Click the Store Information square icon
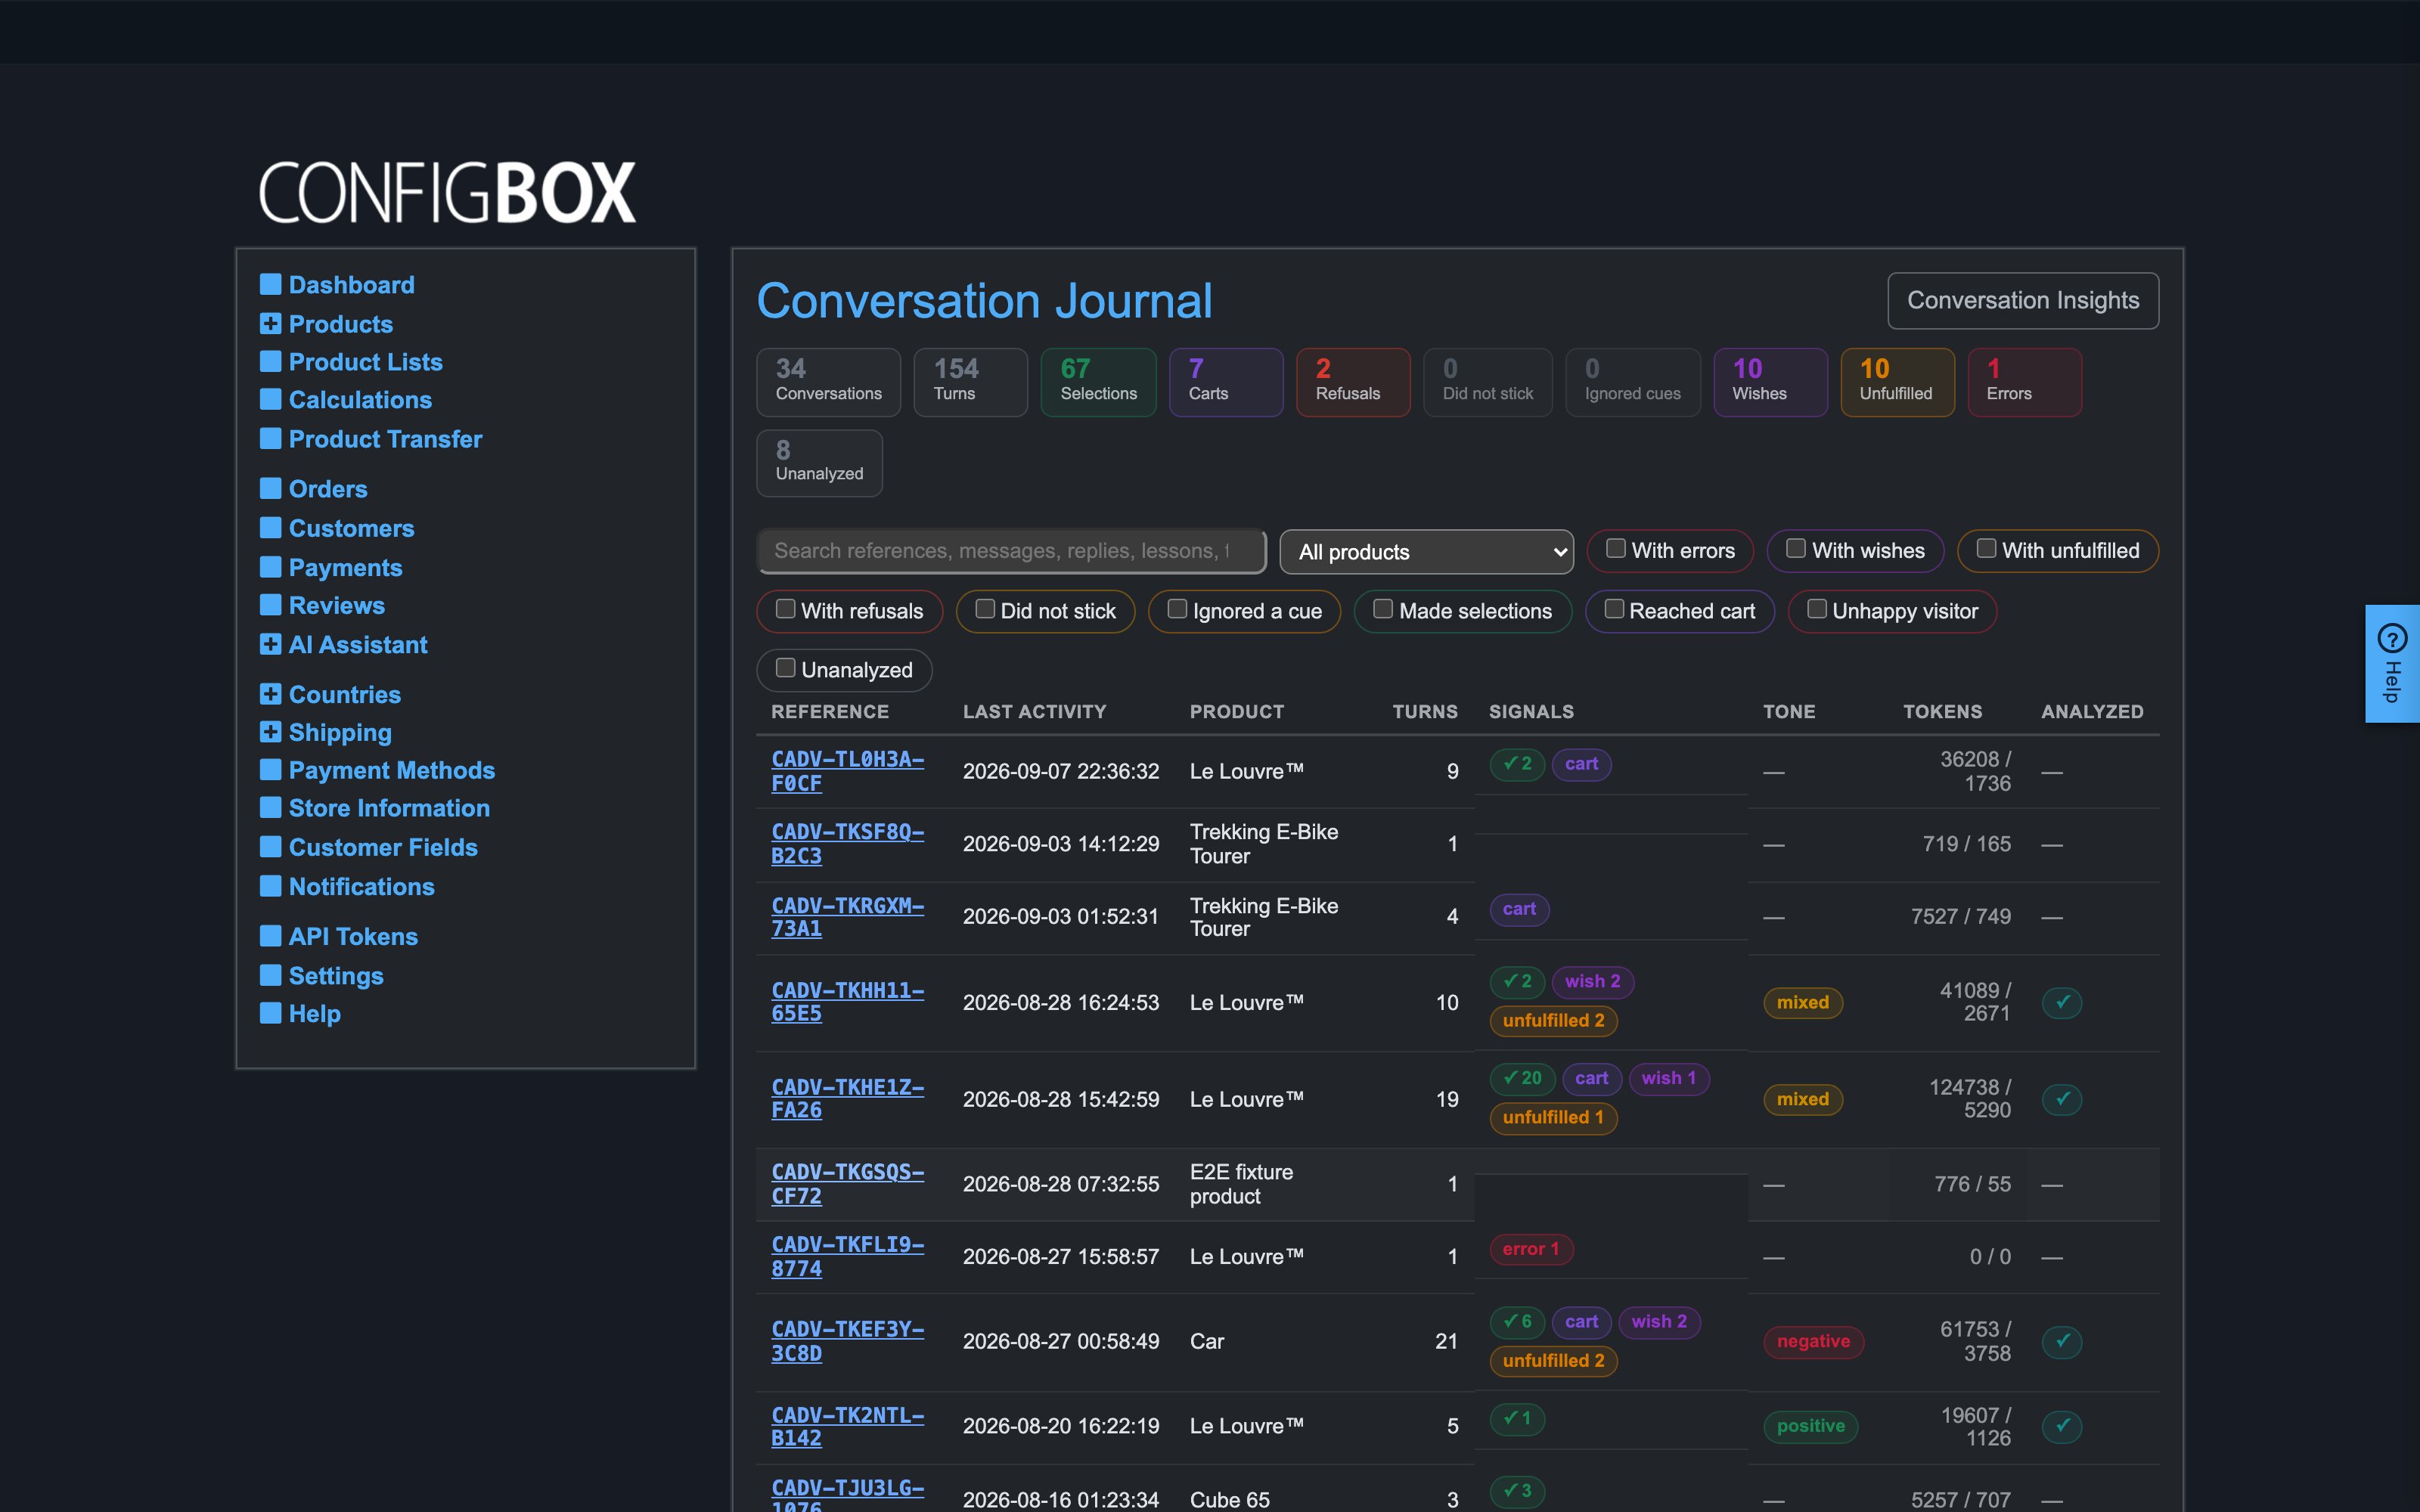Viewport: 2420px width, 1512px height. click(270, 807)
